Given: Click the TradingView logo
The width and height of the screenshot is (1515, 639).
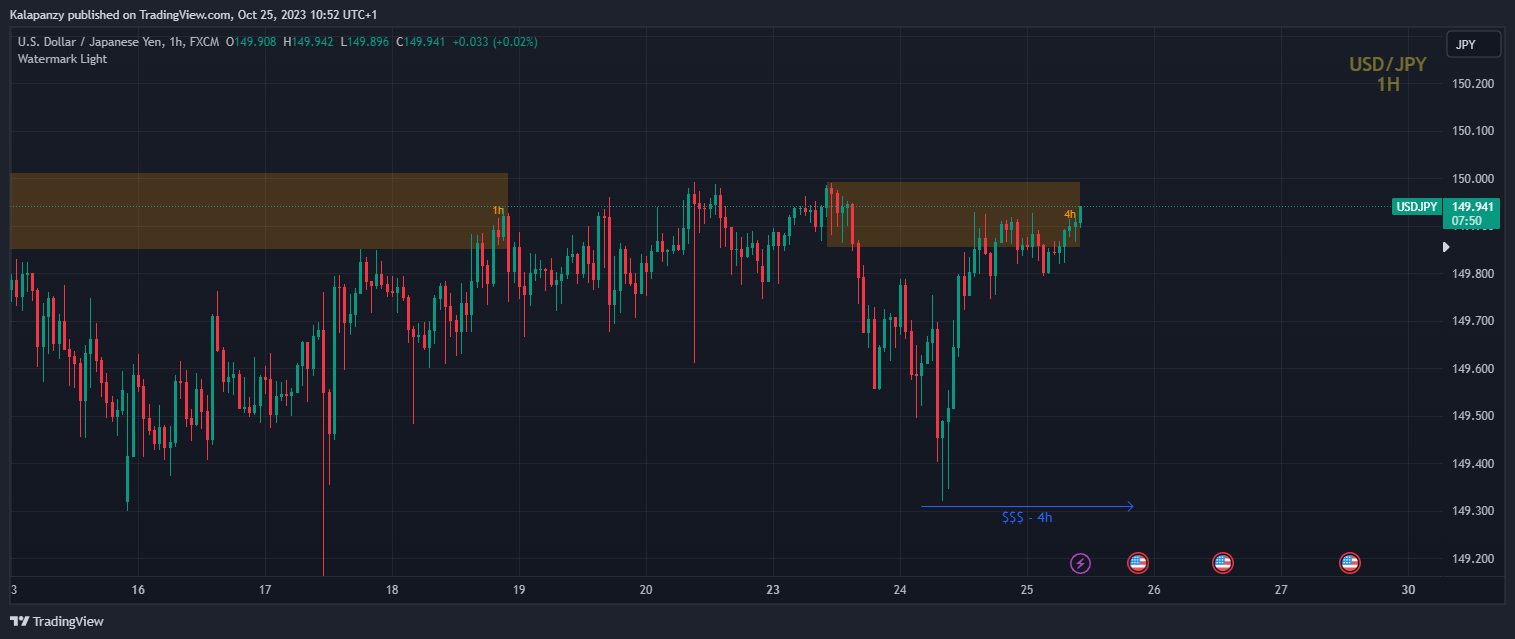Looking at the screenshot, I should (x=57, y=621).
